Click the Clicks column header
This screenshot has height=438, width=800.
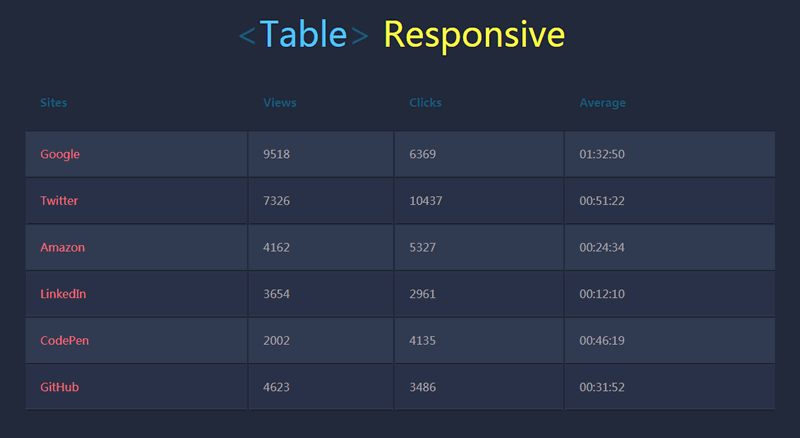point(426,103)
